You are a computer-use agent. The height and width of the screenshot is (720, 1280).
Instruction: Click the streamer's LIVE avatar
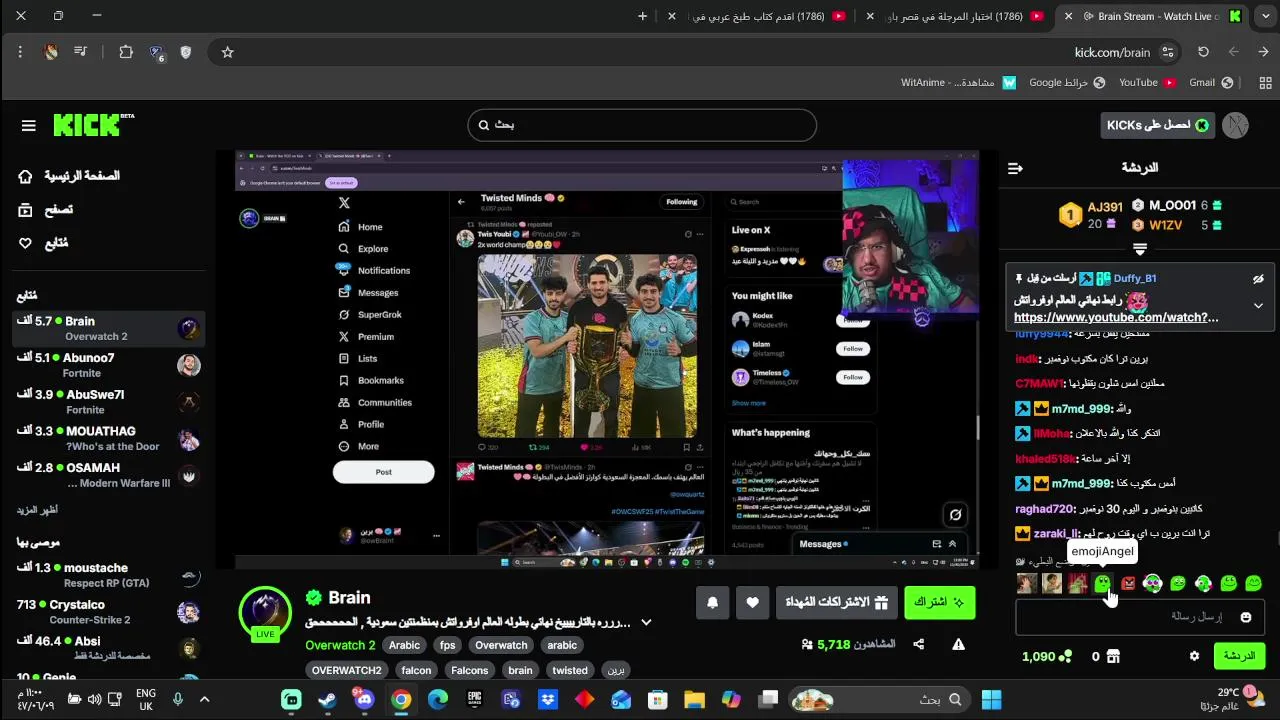point(265,612)
